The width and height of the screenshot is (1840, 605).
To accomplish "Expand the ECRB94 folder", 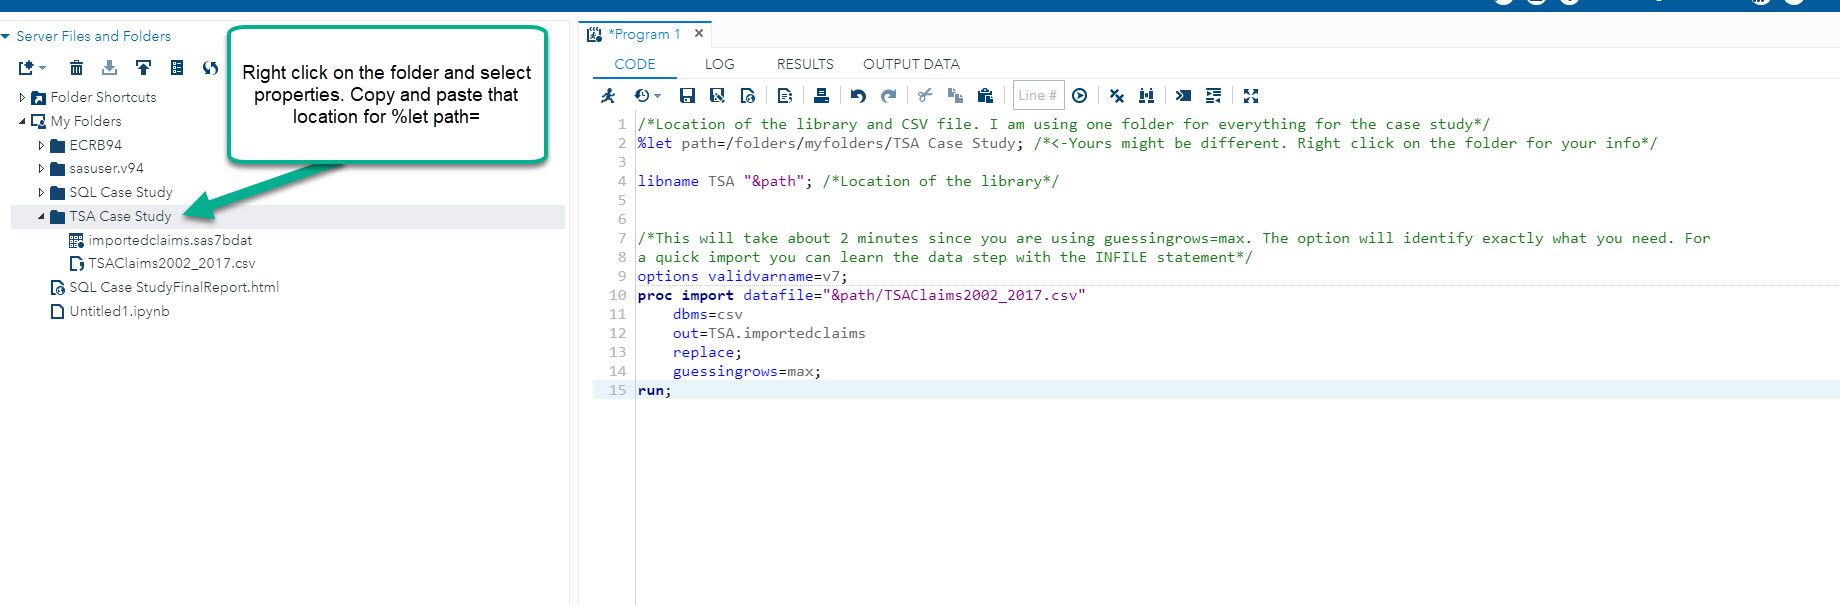I will [x=41, y=145].
